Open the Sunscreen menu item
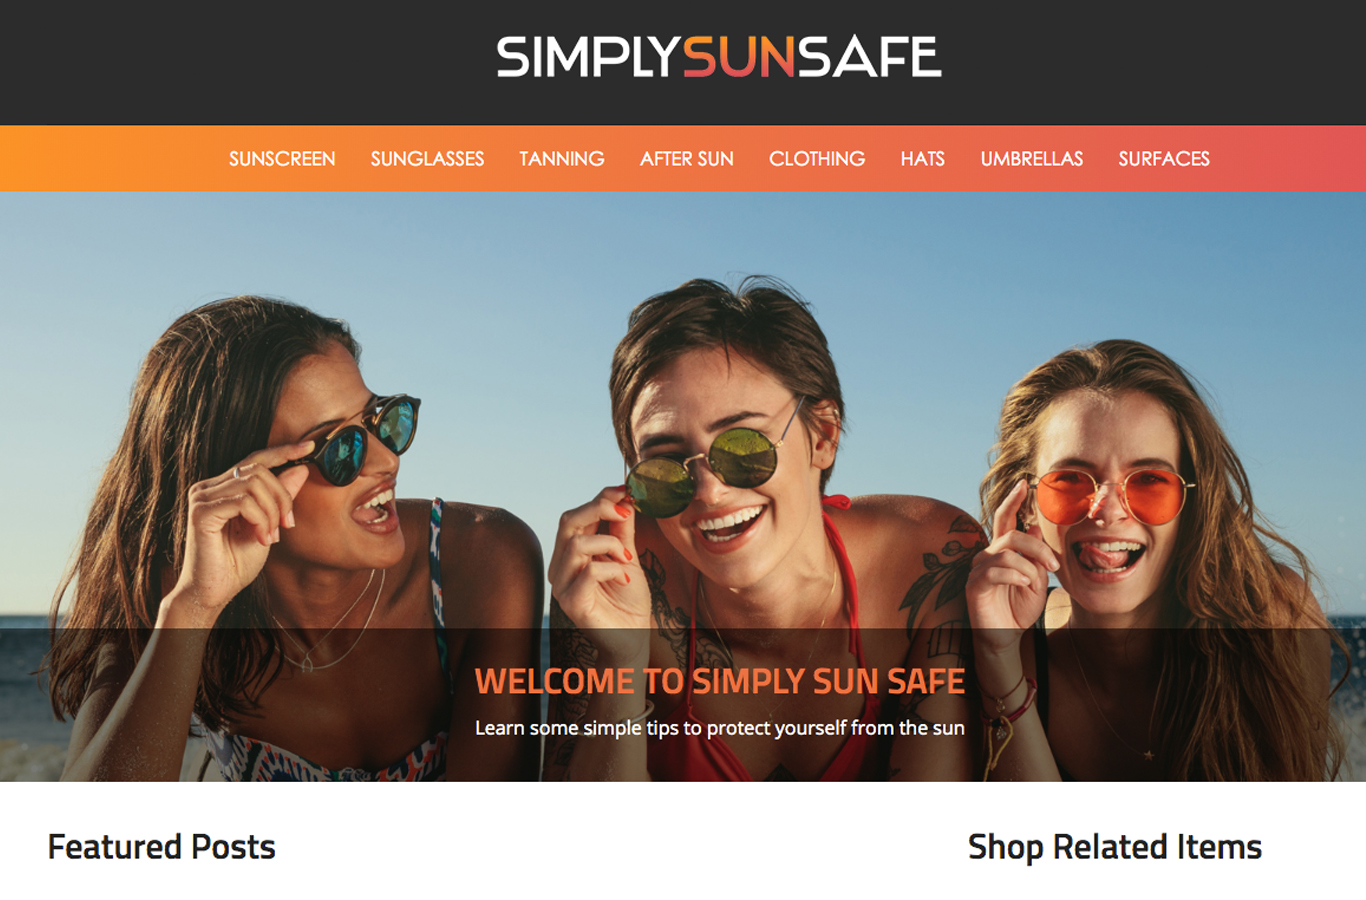The height and width of the screenshot is (900, 1366). coord(282,159)
